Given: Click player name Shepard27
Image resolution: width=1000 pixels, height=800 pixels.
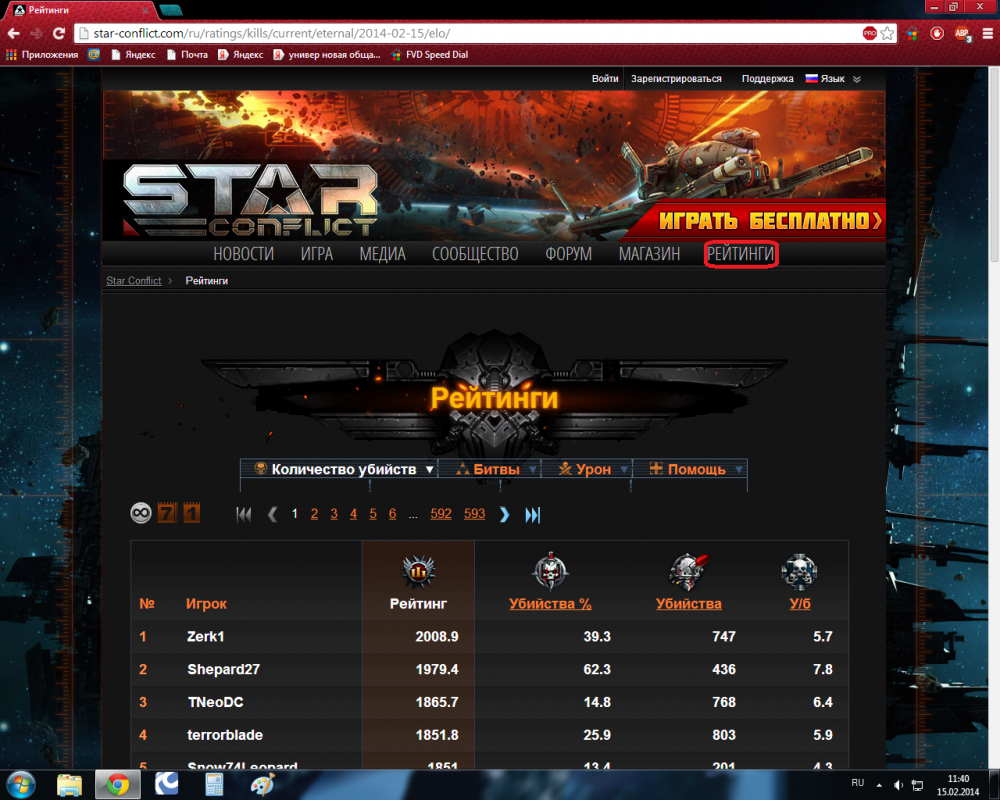Looking at the screenshot, I should click(223, 669).
